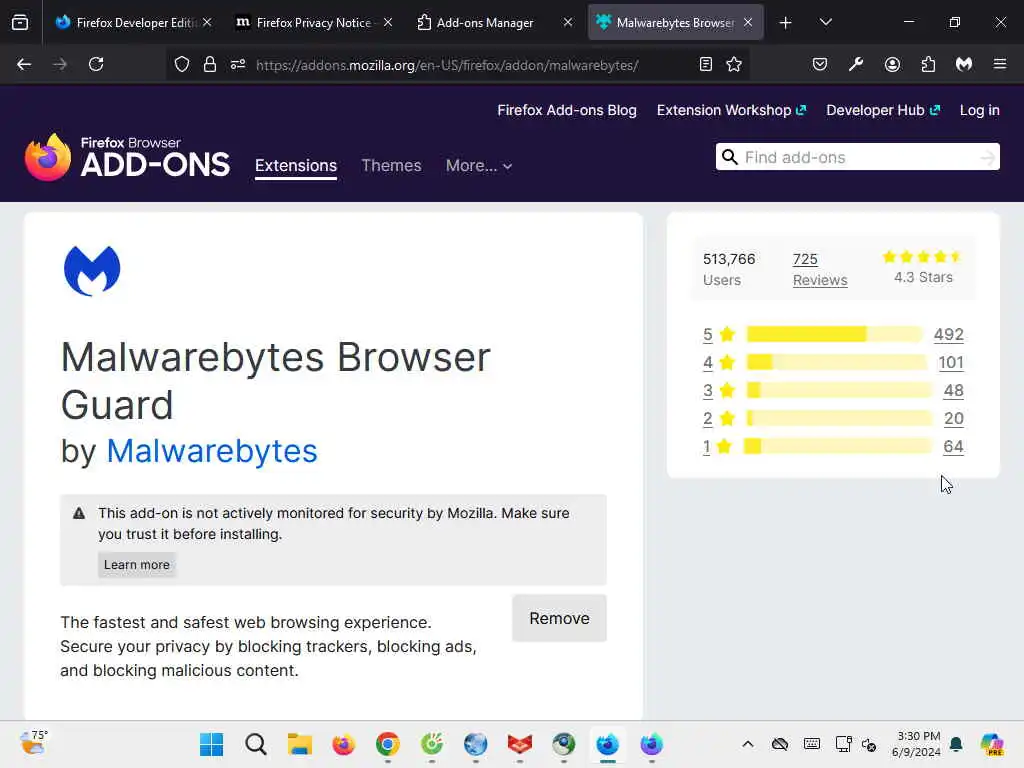
Task: Close the Malwarebytes Browser tab
Action: 748,22
